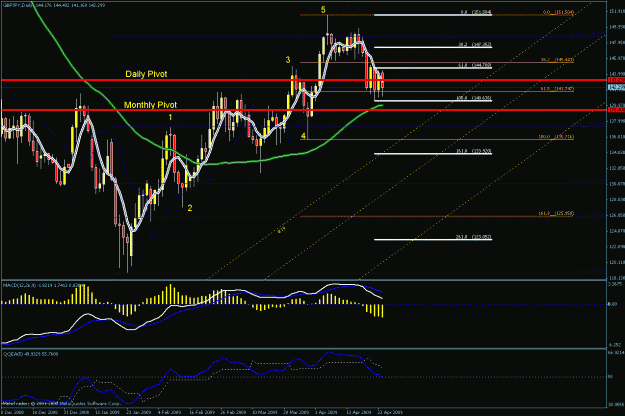Select the red Monthly Pivot horizontal line
This screenshot has width=625, height=416.
(x=303, y=110)
